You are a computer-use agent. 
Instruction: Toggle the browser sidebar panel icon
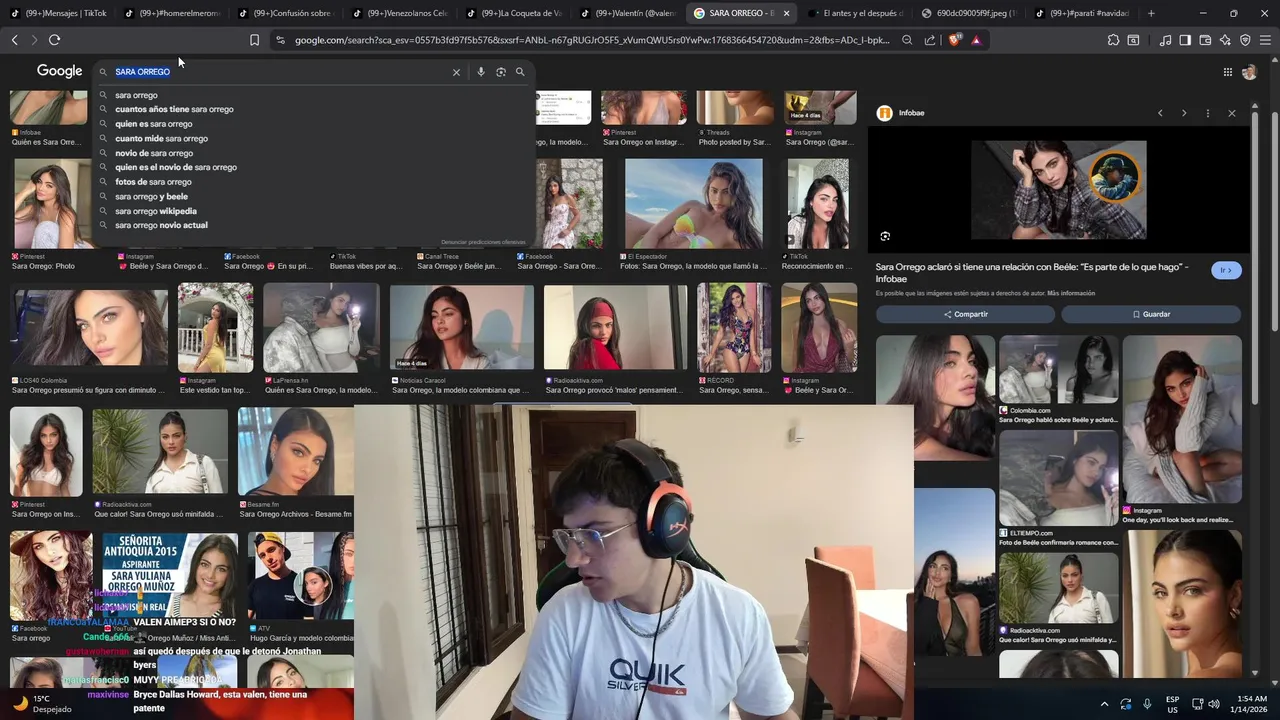pyautogui.click(x=1185, y=40)
